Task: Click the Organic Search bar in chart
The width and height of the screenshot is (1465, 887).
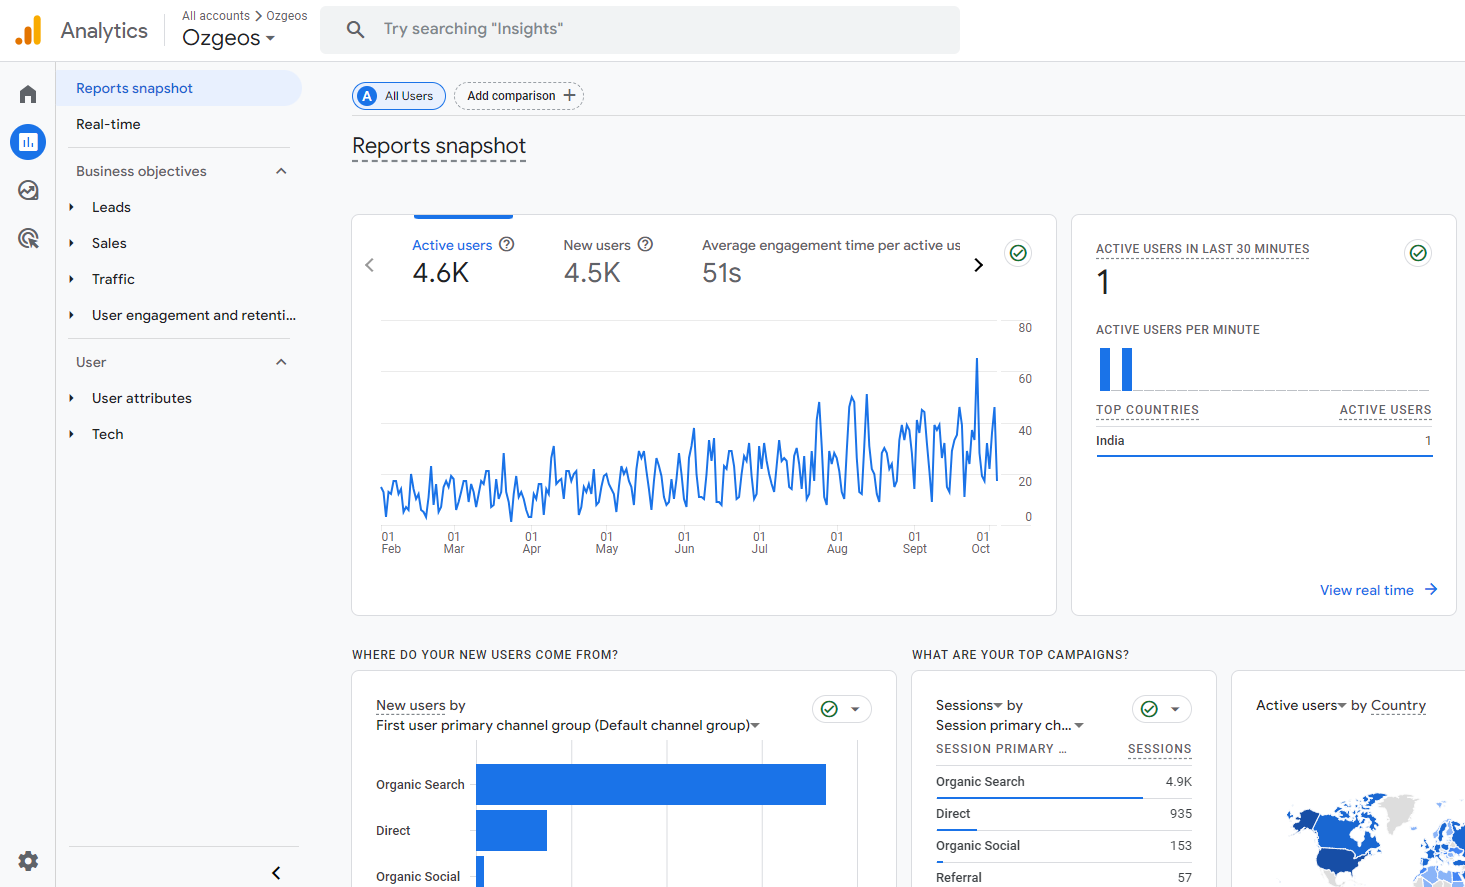Action: point(650,785)
